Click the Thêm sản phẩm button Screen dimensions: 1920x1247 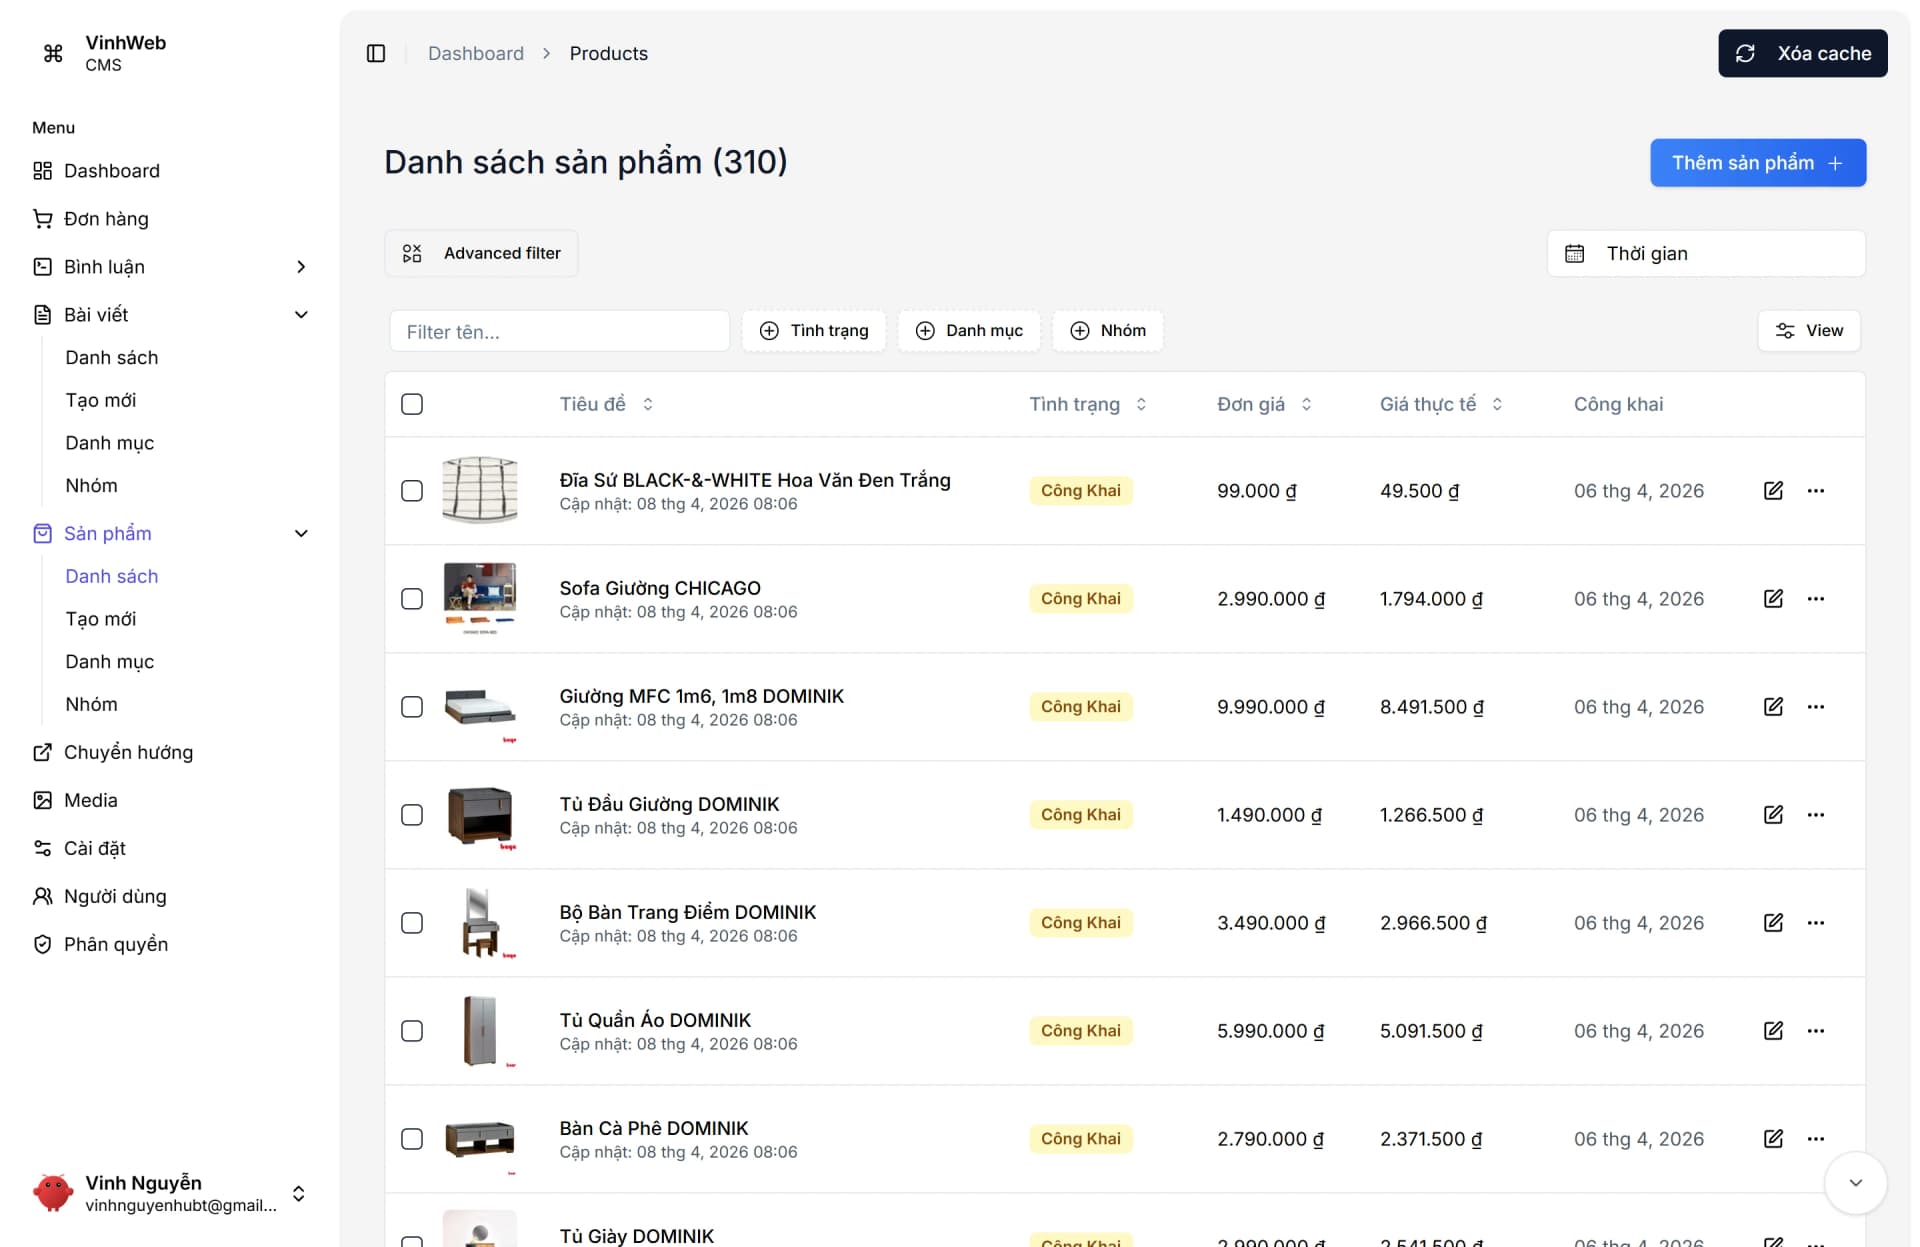[x=1757, y=163]
